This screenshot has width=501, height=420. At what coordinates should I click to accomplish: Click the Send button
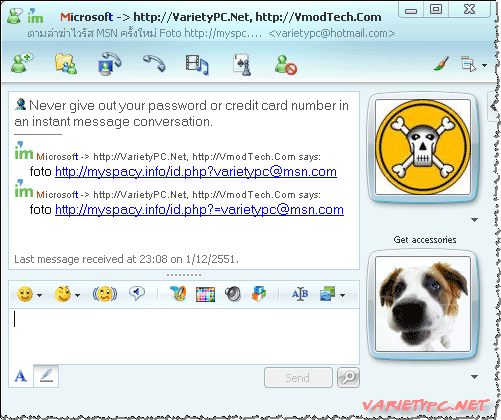tap(298, 378)
